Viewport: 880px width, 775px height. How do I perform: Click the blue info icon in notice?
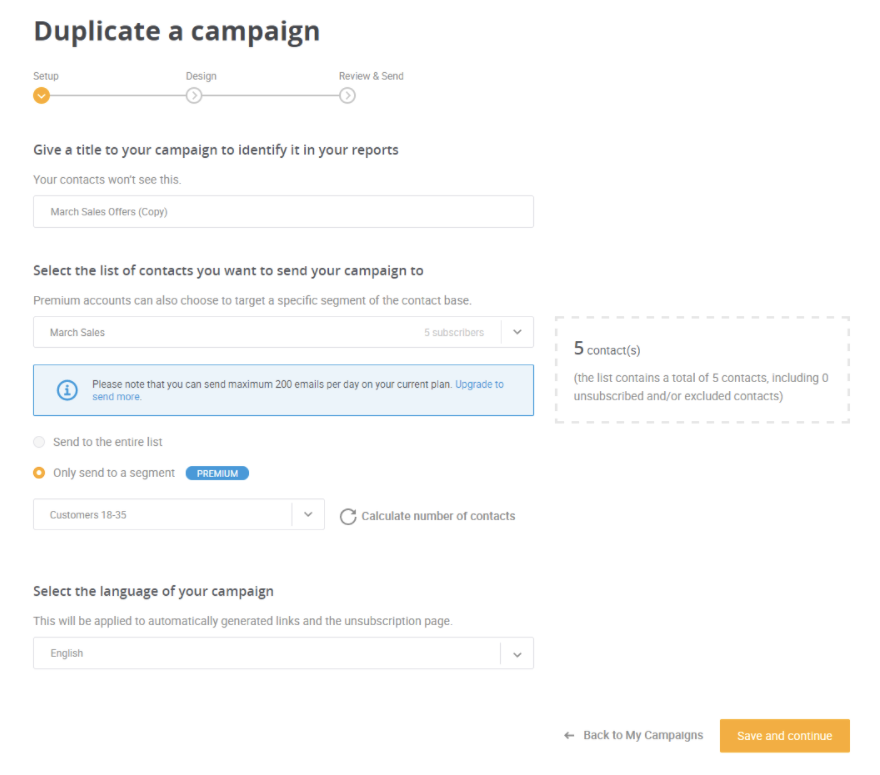click(x=67, y=389)
